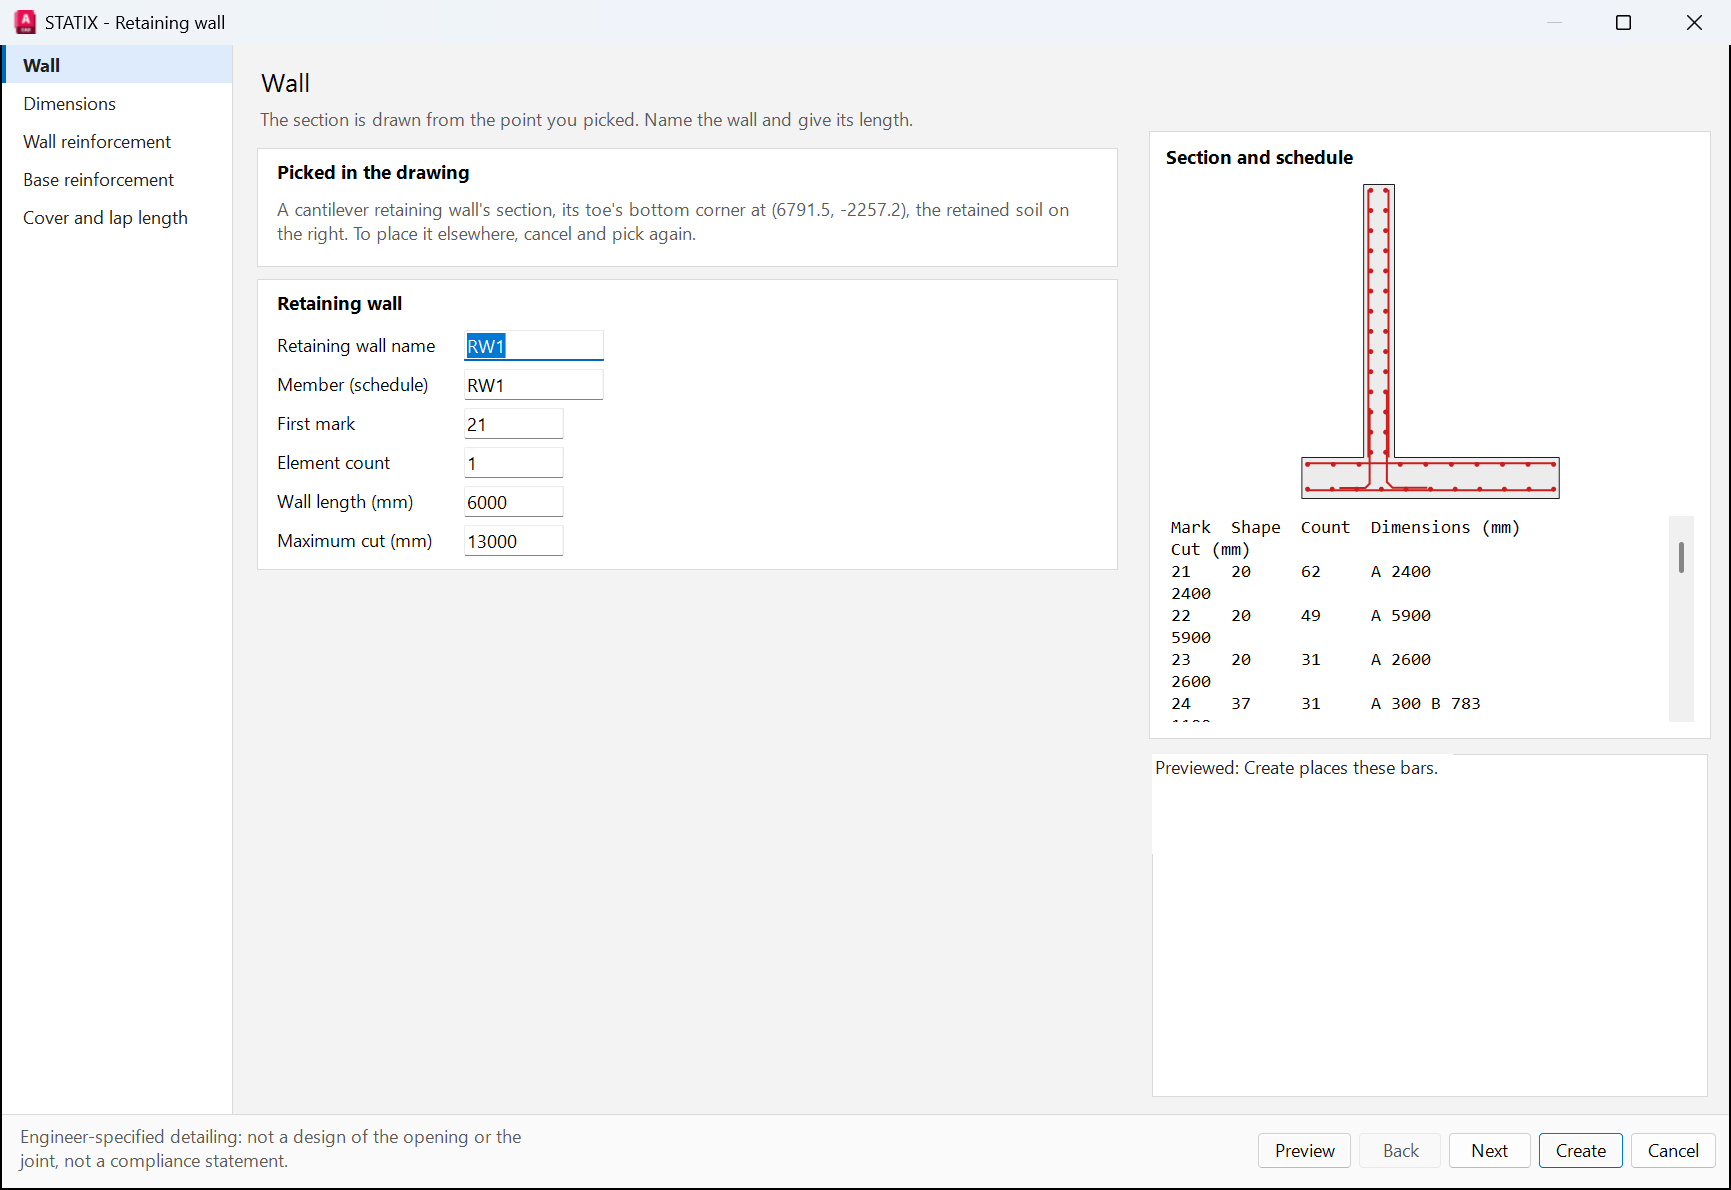This screenshot has width=1731, height=1190.
Task: Select schedule row for mark 23
Action: [x=1300, y=670]
